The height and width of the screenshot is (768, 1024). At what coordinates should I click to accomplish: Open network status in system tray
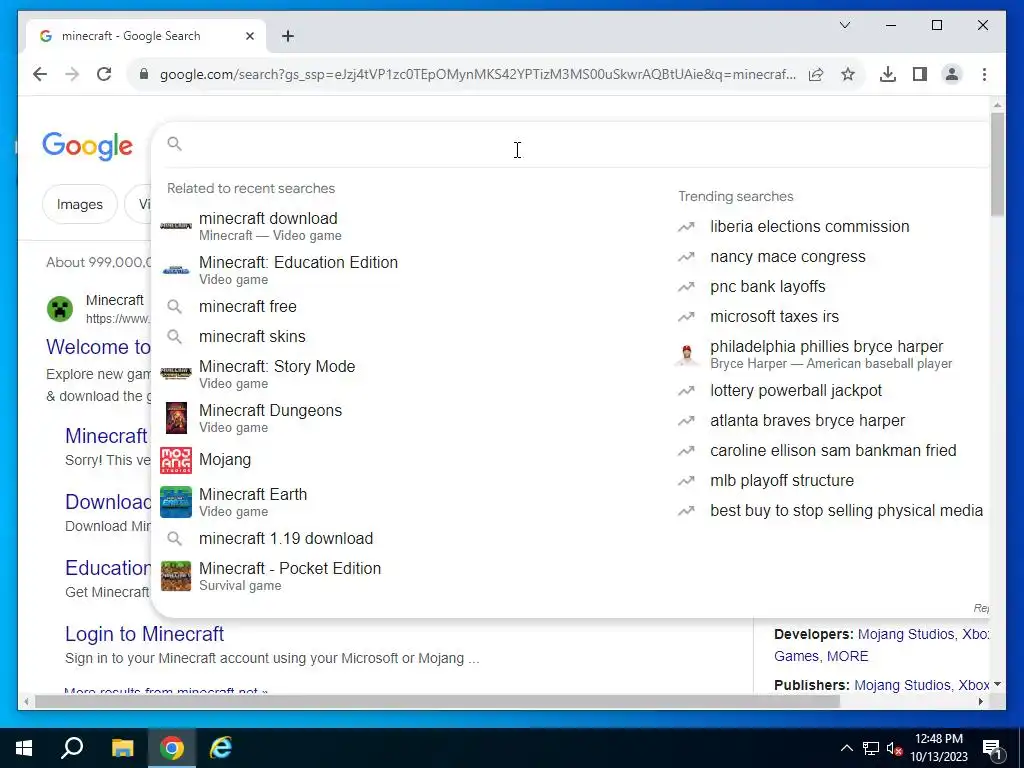tap(871, 748)
